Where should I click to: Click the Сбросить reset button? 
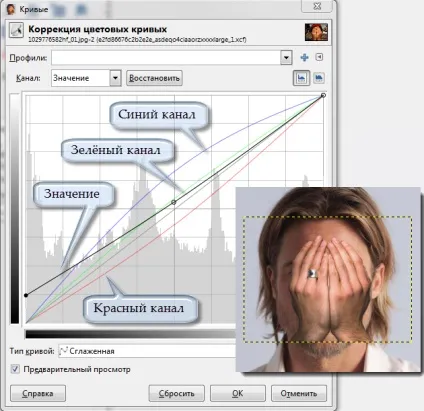(x=176, y=393)
